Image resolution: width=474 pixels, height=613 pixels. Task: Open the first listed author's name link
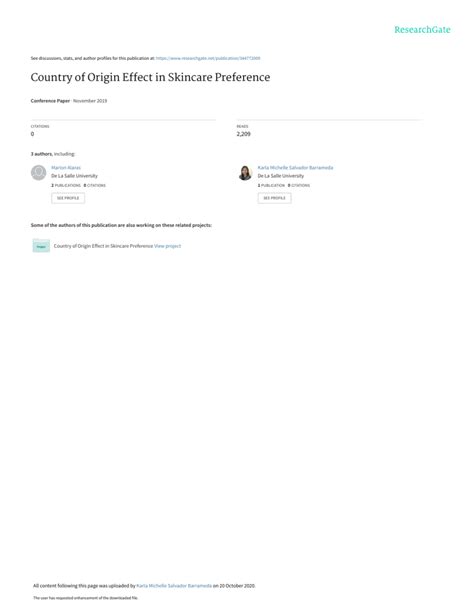pyautogui.click(x=66, y=168)
